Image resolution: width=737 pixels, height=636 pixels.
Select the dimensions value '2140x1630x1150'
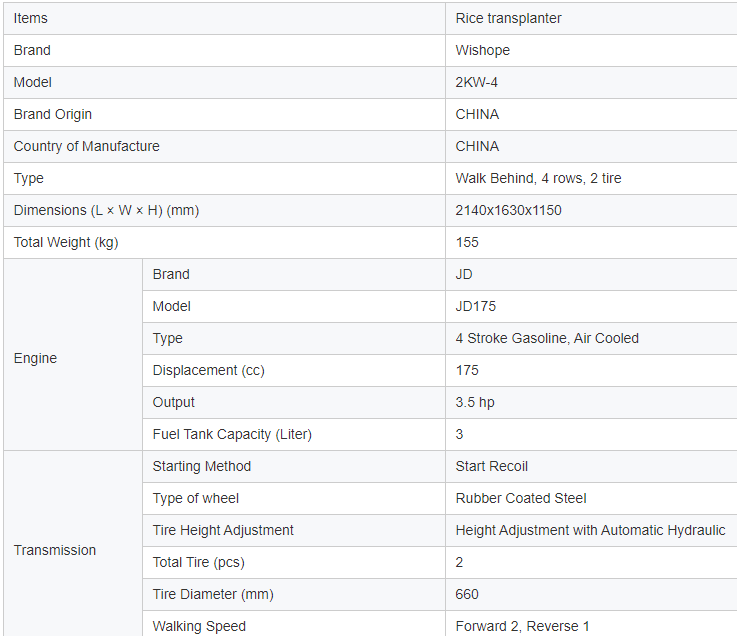[508, 210]
